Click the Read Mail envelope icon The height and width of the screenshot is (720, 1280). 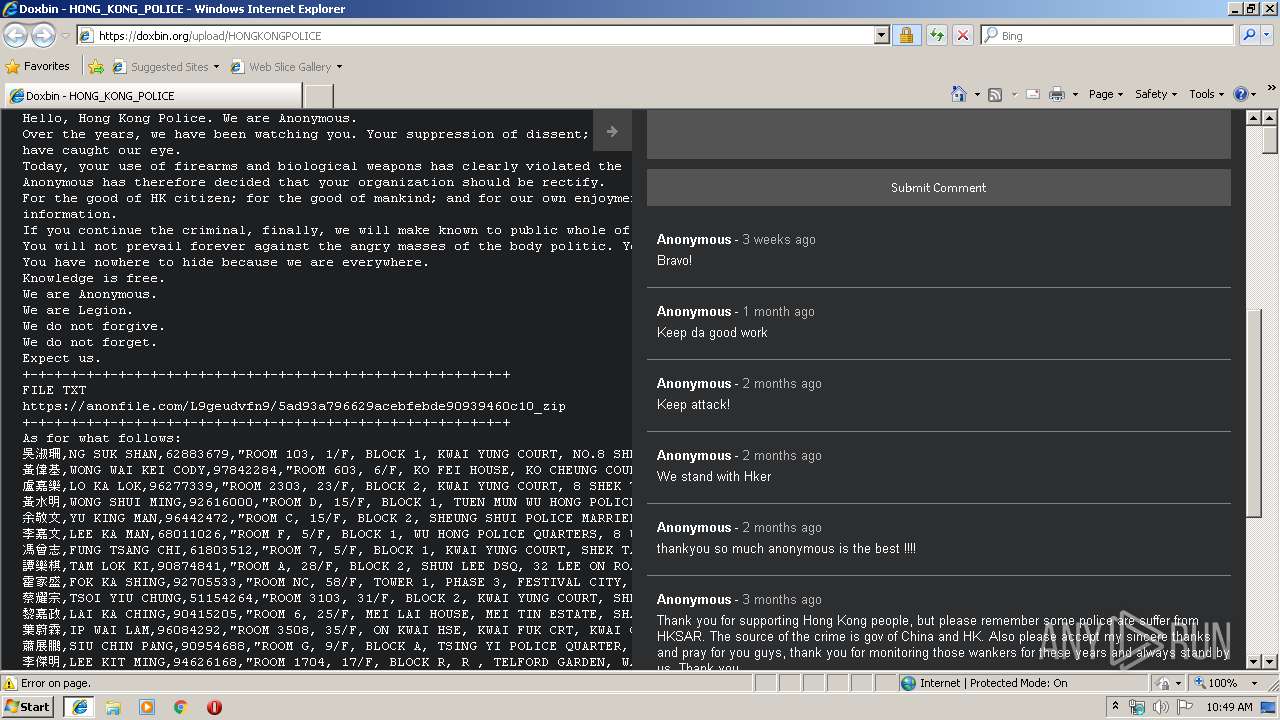pyautogui.click(x=1033, y=94)
